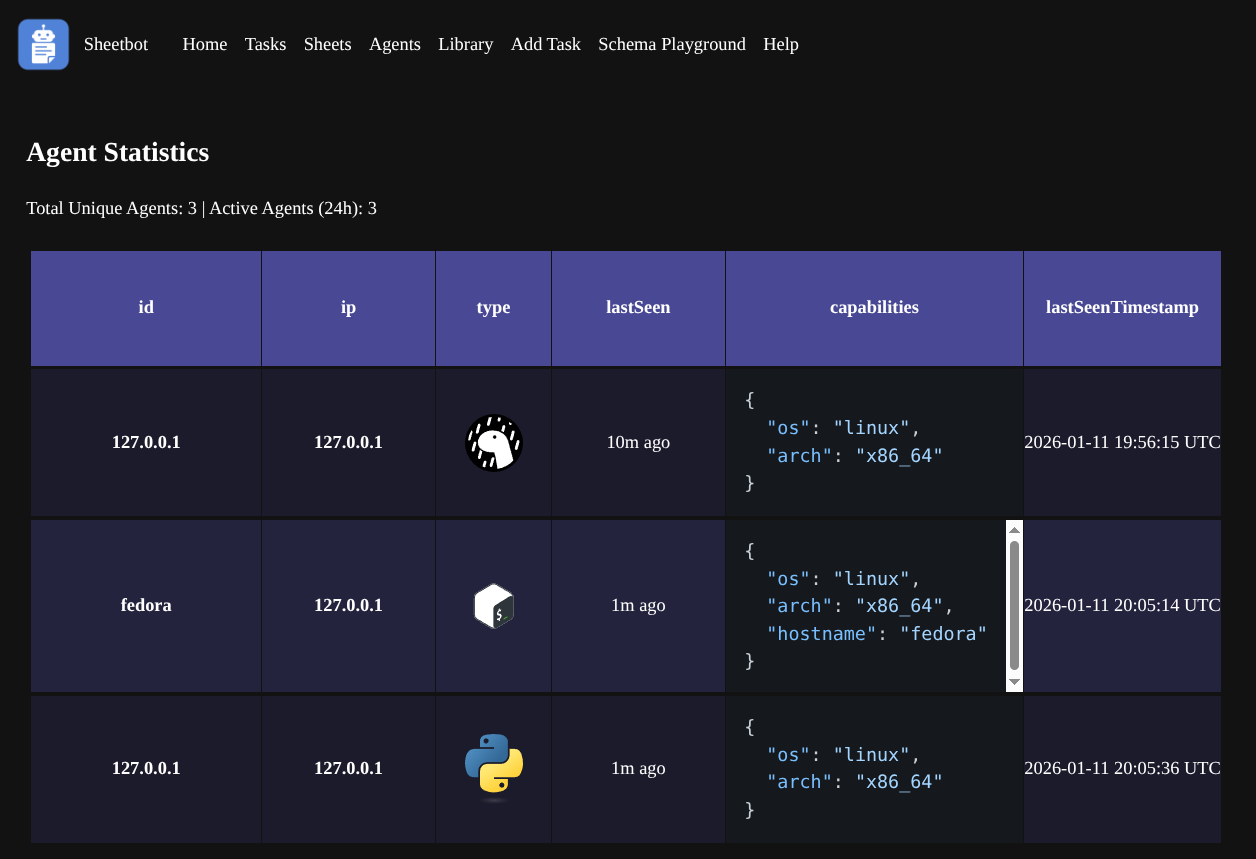This screenshot has height=859, width=1256.
Task: Select the fedora agent id cell
Action: [146, 605]
